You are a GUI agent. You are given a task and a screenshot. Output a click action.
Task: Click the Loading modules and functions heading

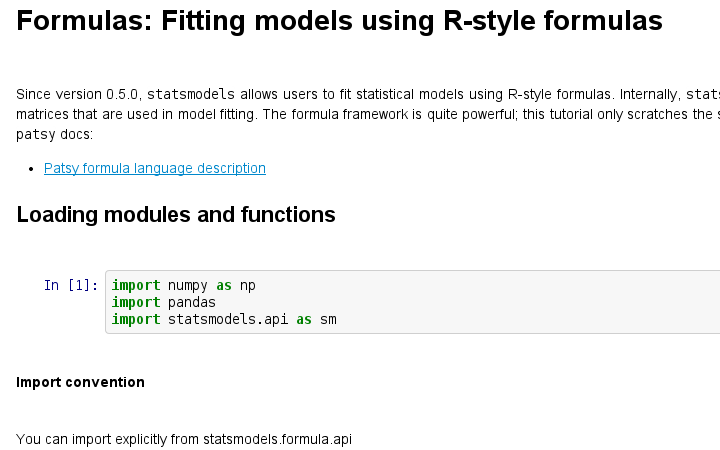tap(176, 214)
